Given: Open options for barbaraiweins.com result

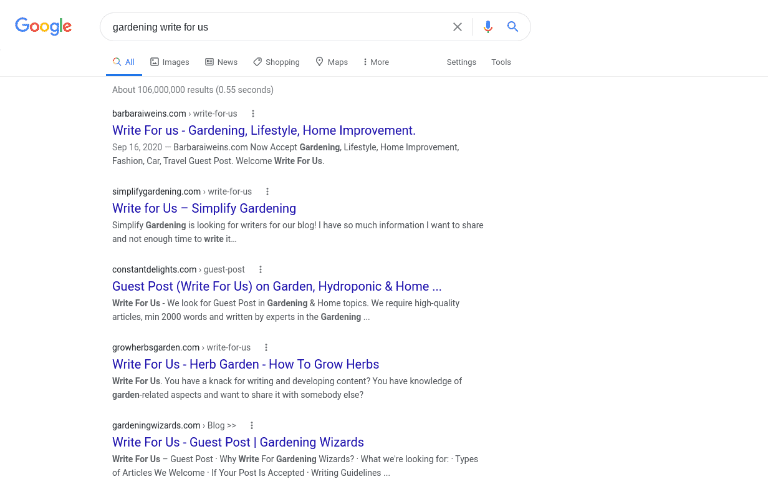Looking at the screenshot, I should 253,114.
